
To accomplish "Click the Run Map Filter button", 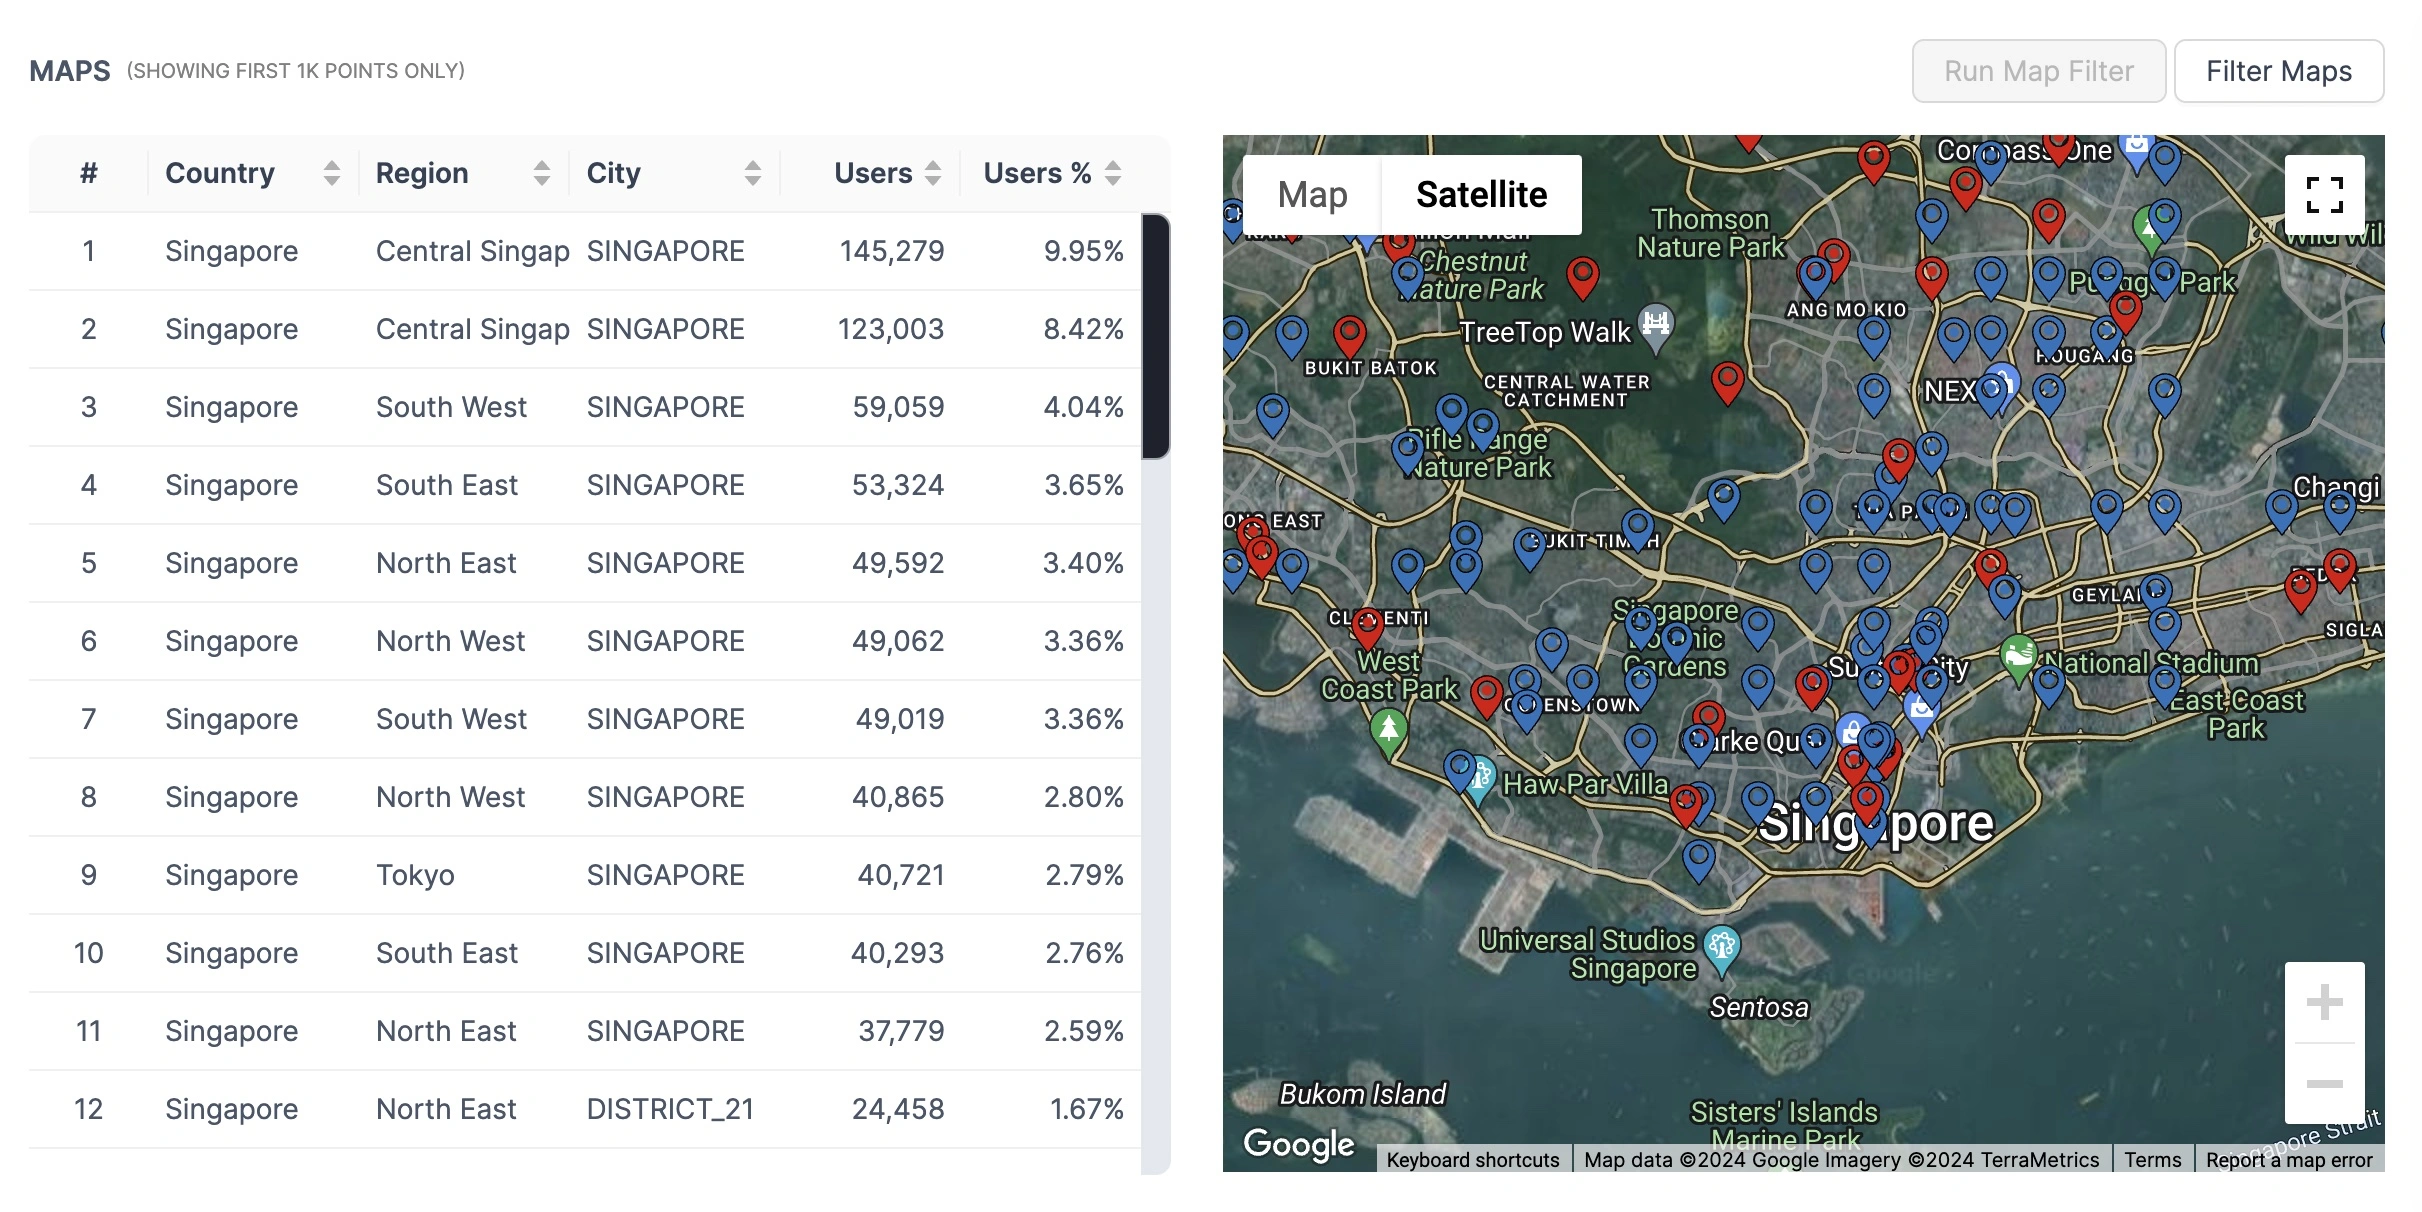I will [x=2039, y=71].
